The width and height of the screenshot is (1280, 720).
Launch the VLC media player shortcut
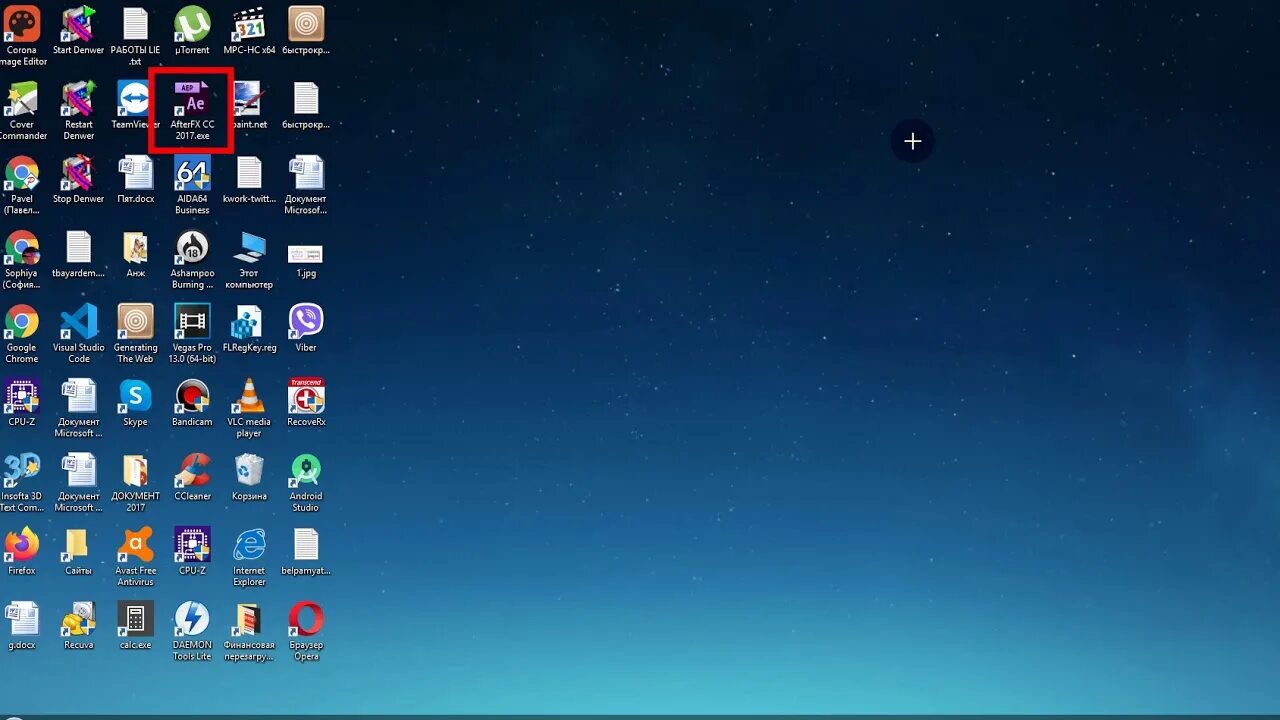tap(249, 408)
